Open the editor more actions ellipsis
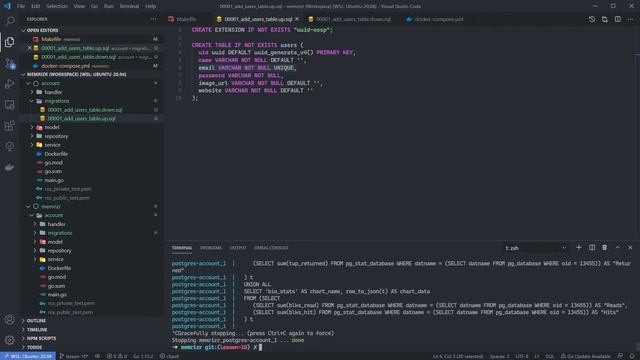The image size is (640, 360). pos(631,19)
